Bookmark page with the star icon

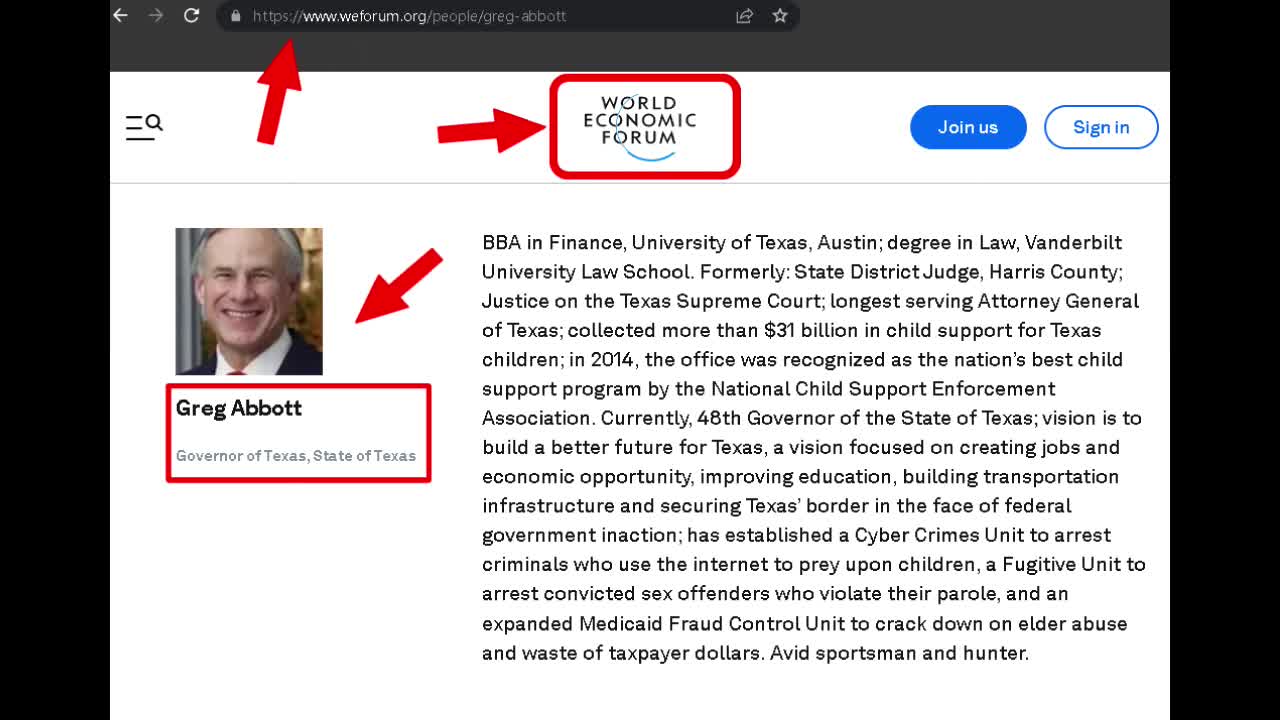click(780, 16)
